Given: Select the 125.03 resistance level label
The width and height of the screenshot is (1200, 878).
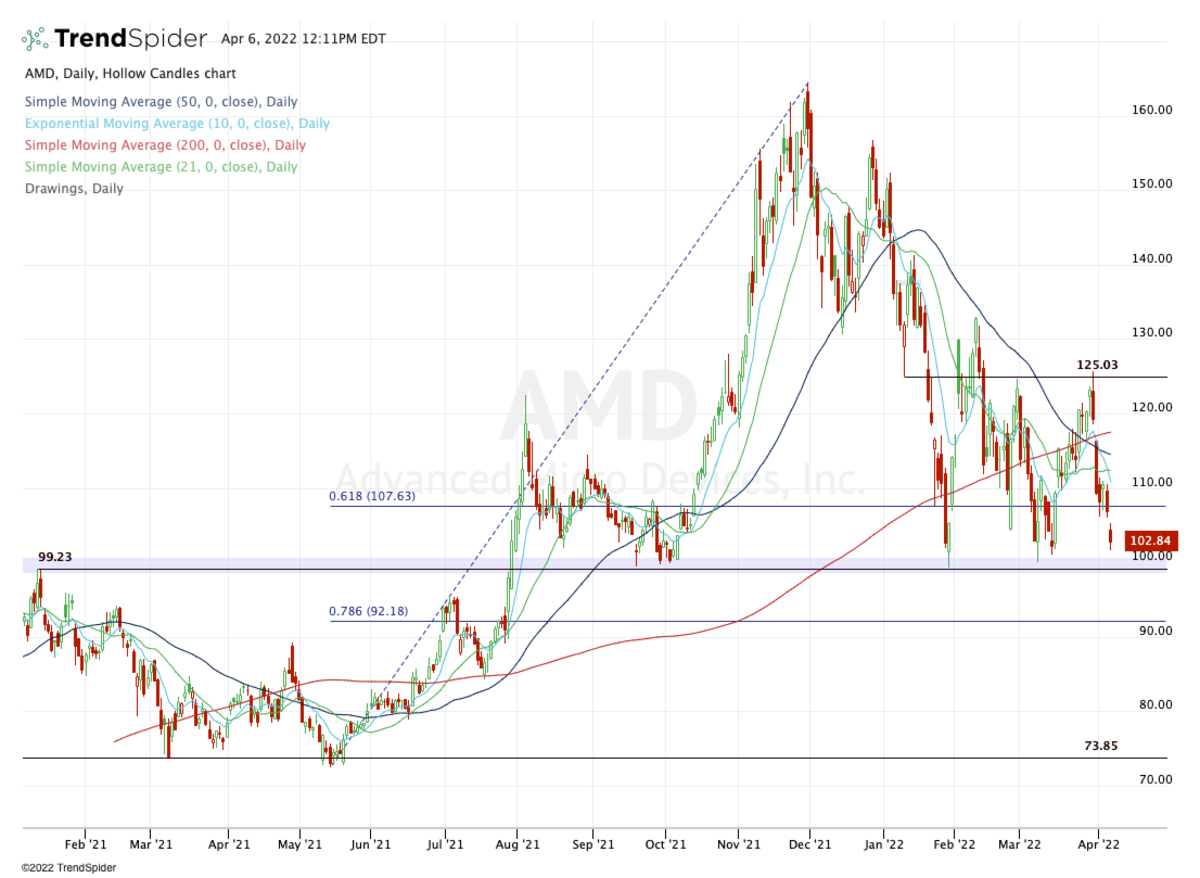Looking at the screenshot, I should pyautogui.click(x=1097, y=366).
